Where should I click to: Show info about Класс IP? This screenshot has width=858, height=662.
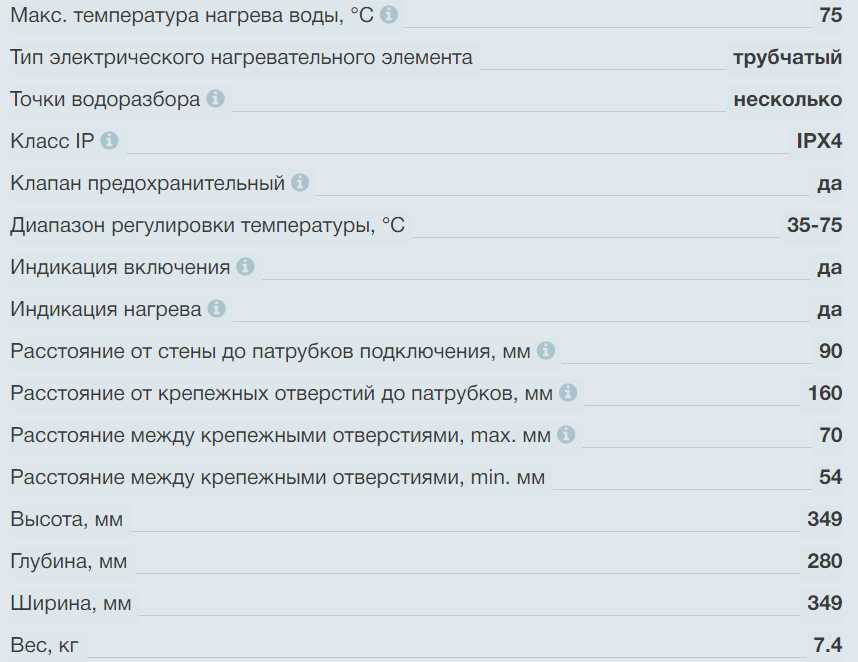click(109, 141)
